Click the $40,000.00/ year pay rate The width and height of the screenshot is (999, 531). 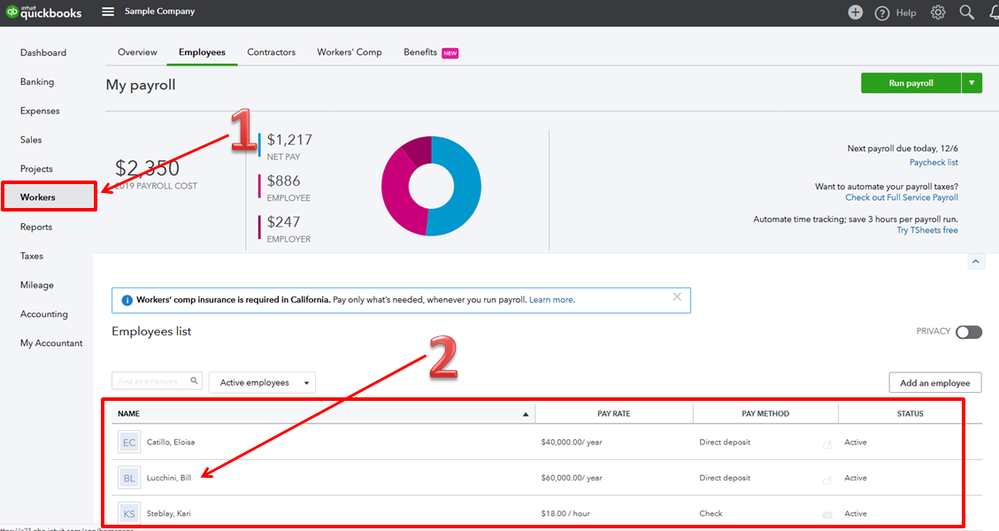pos(571,442)
